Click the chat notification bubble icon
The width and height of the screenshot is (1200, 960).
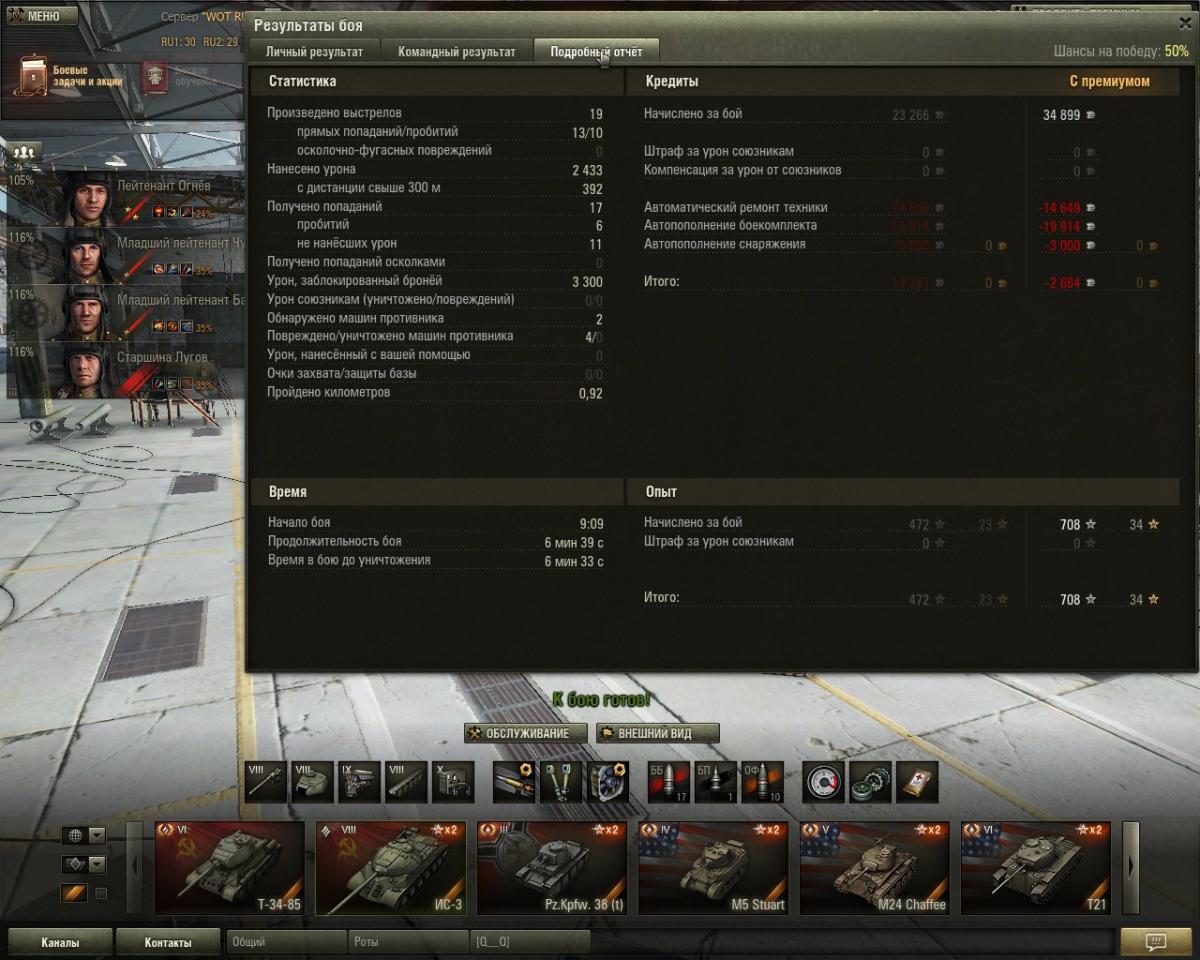tap(1156, 942)
